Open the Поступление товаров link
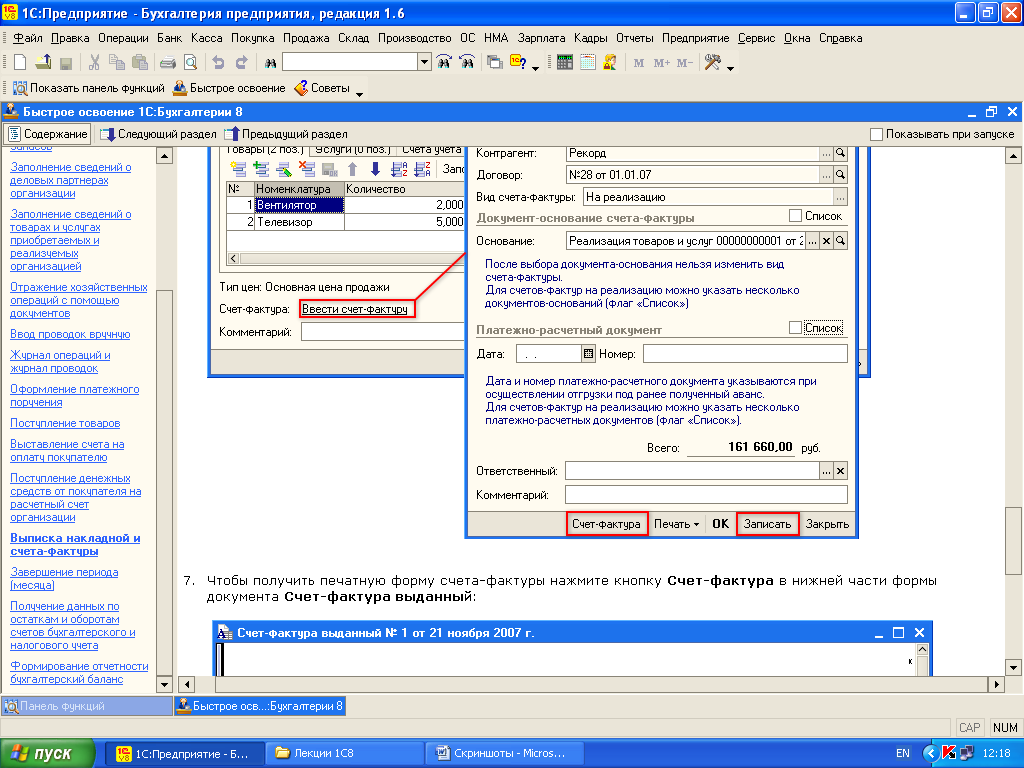1024x768 pixels. pos(65,423)
